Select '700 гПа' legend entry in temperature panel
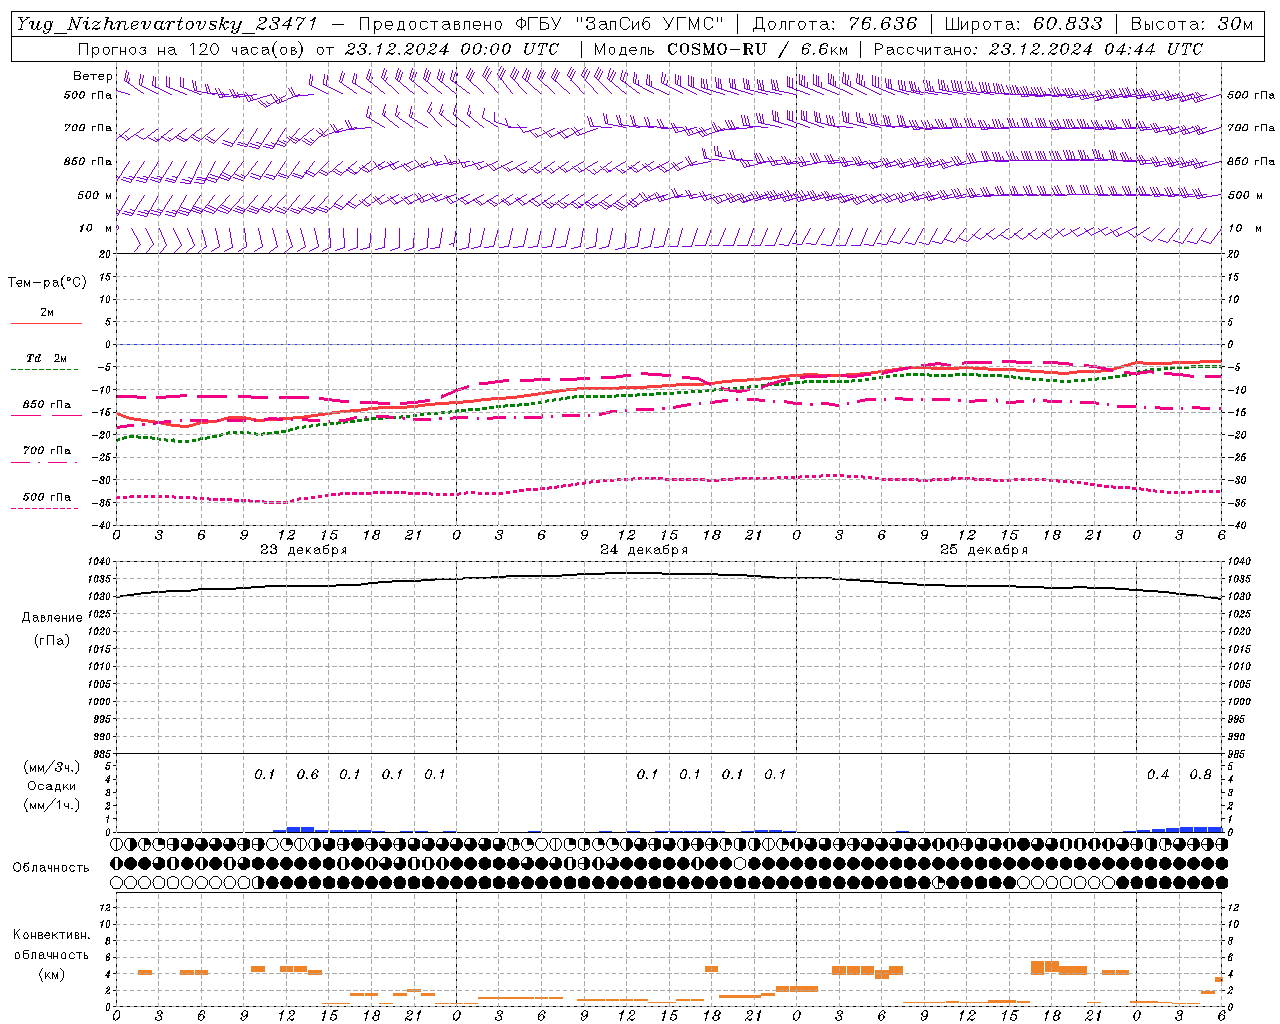Image resolution: width=1280 pixels, height=1024 pixels. tap(47, 451)
